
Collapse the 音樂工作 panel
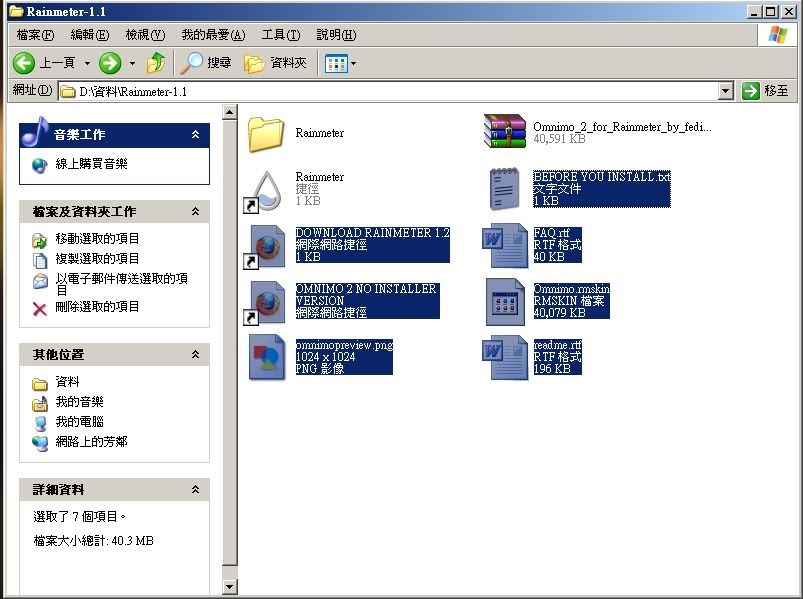click(x=195, y=134)
